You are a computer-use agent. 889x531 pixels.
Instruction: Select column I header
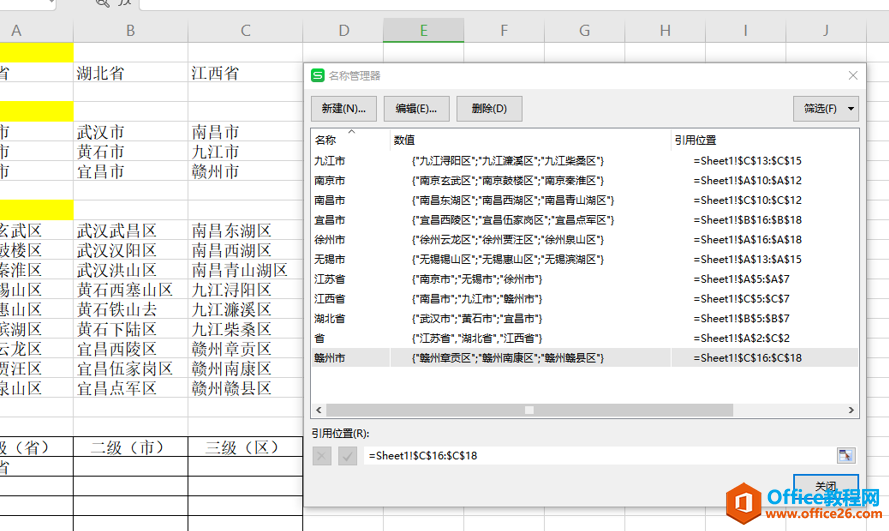pyautogui.click(x=746, y=30)
